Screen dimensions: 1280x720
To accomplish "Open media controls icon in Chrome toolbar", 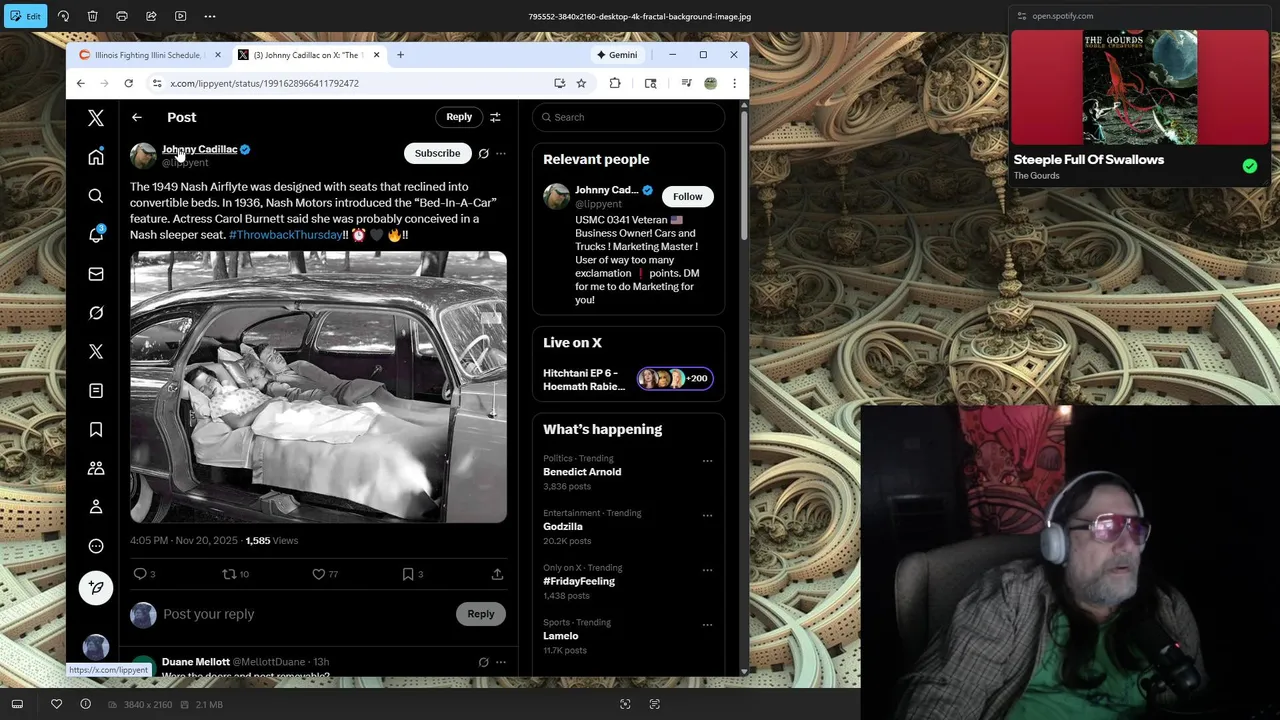I will [686, 83].
